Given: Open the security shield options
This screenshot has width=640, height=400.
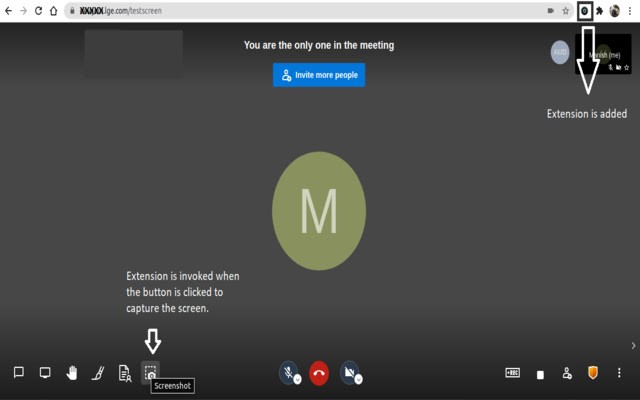Looking at the screenshot, I should point(593,373).
